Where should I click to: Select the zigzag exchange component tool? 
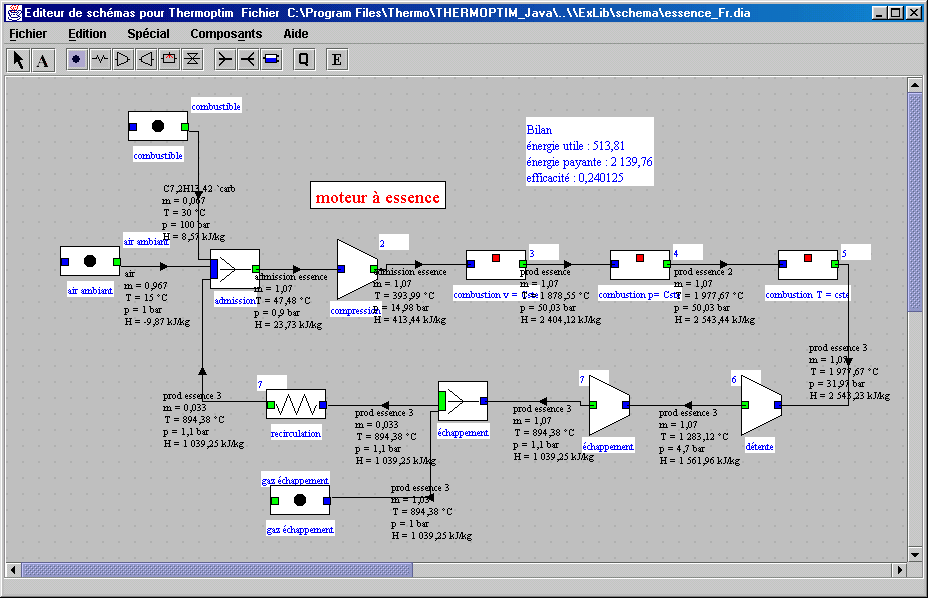(x=101, y=59)
